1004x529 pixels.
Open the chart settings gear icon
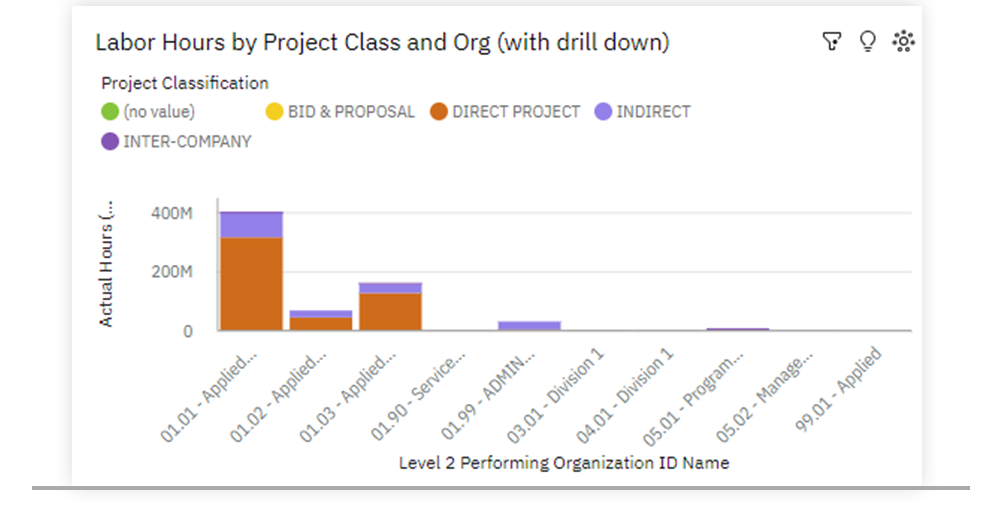(904, 41)
